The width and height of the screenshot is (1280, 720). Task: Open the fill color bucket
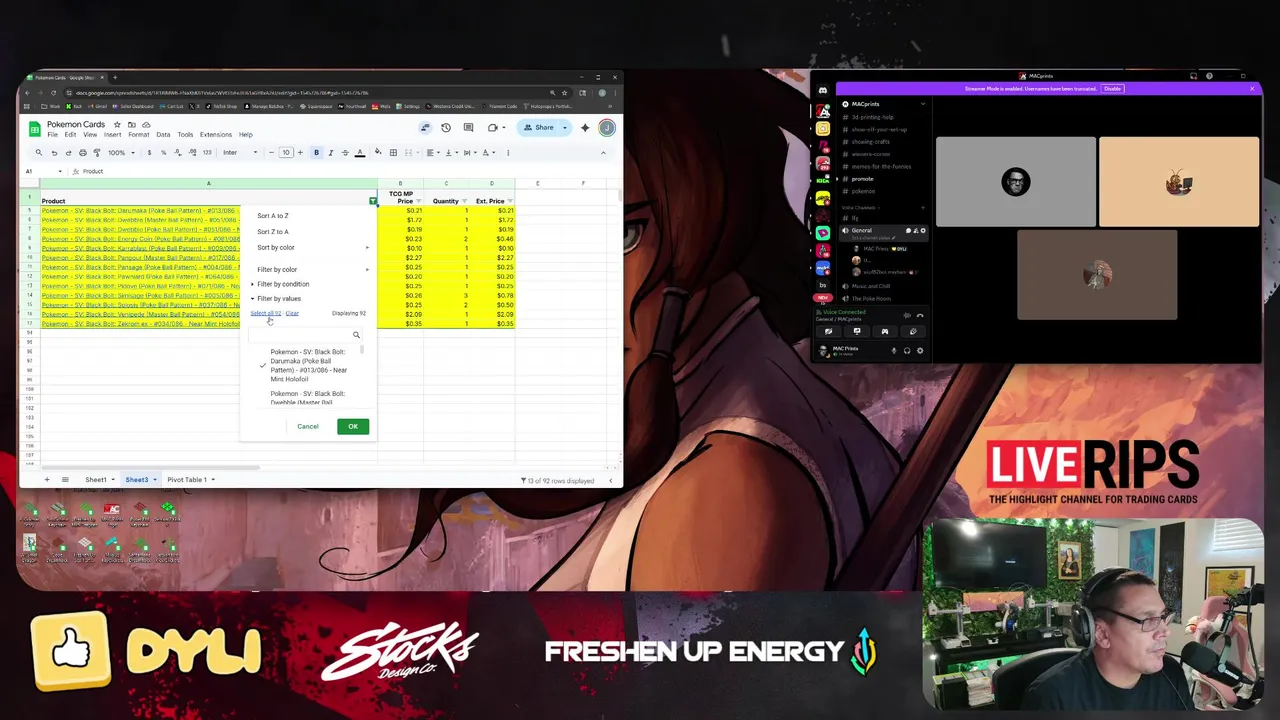pos(378,153)
